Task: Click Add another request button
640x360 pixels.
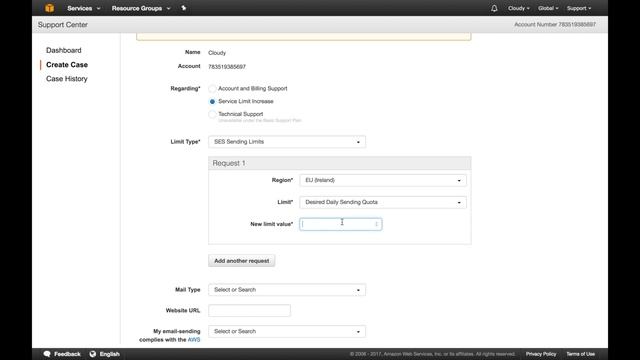Action: [242, 261]
